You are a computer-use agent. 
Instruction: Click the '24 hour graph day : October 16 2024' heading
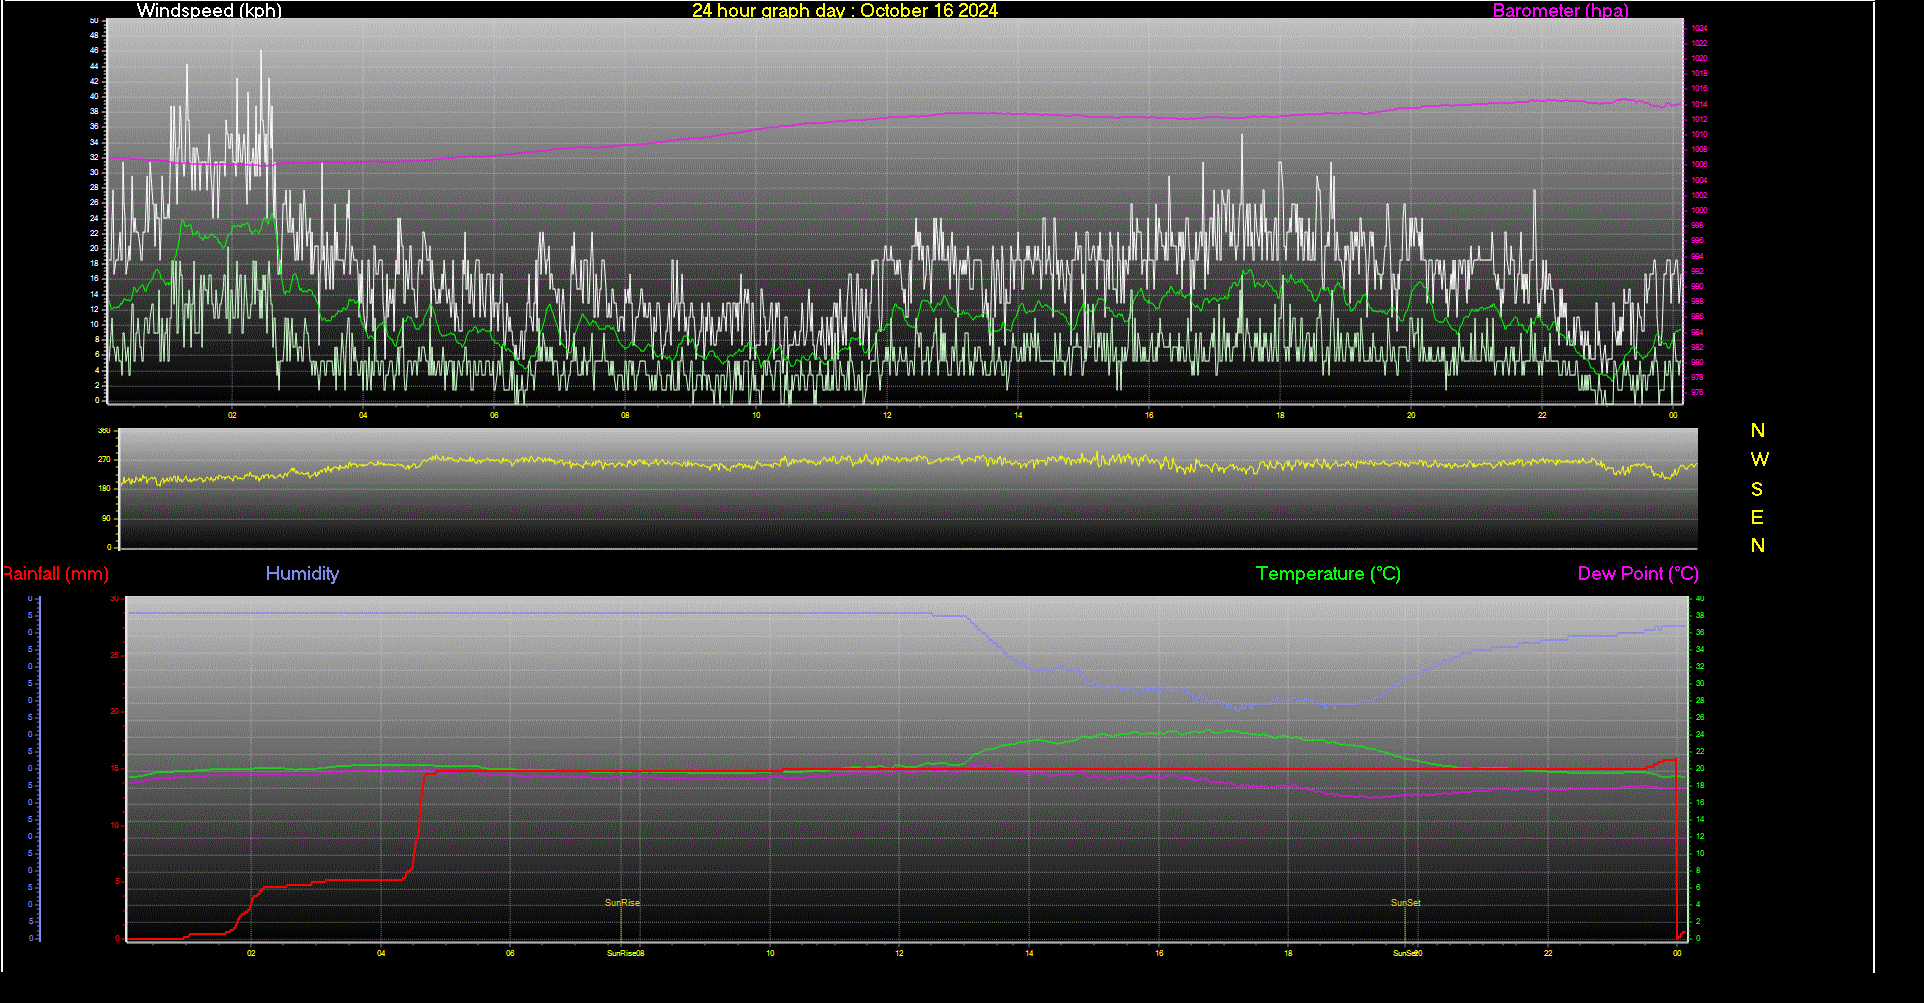point(845,10)
